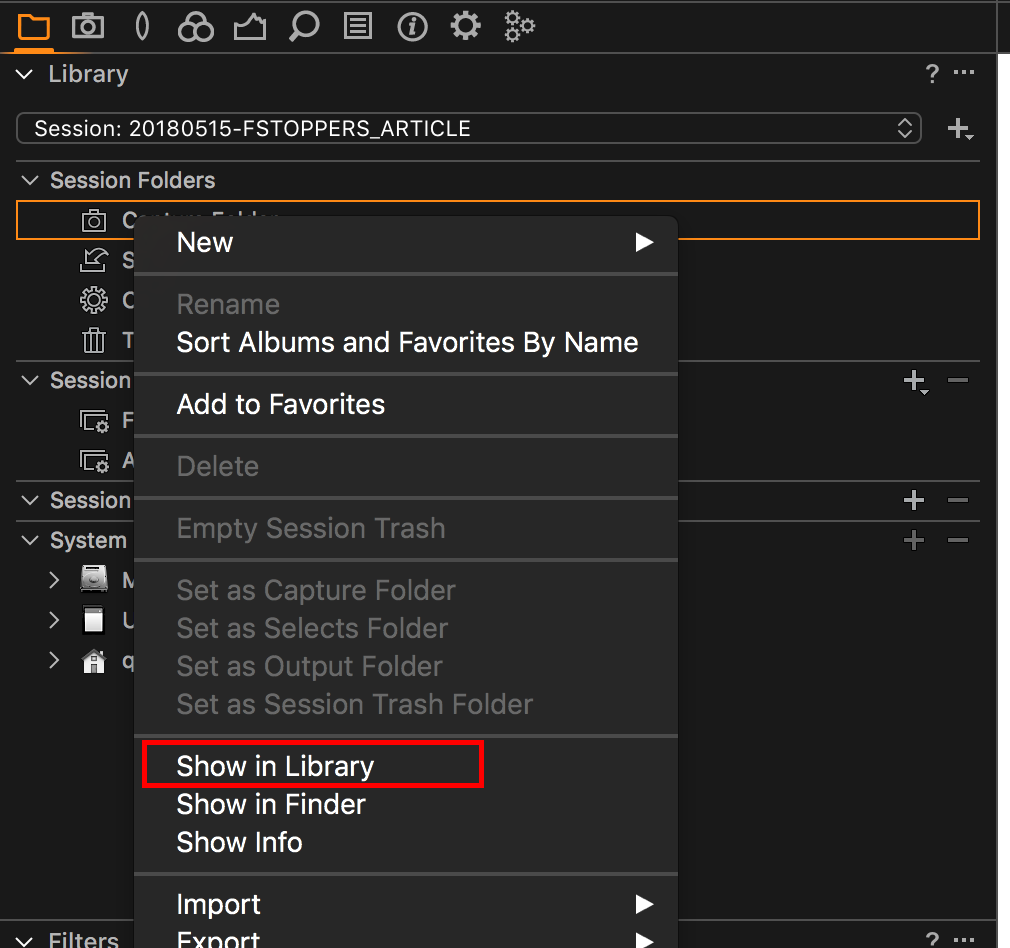Open the New submenu in context menu
This screenshot has width=1010, height=948.
point(406,243)
